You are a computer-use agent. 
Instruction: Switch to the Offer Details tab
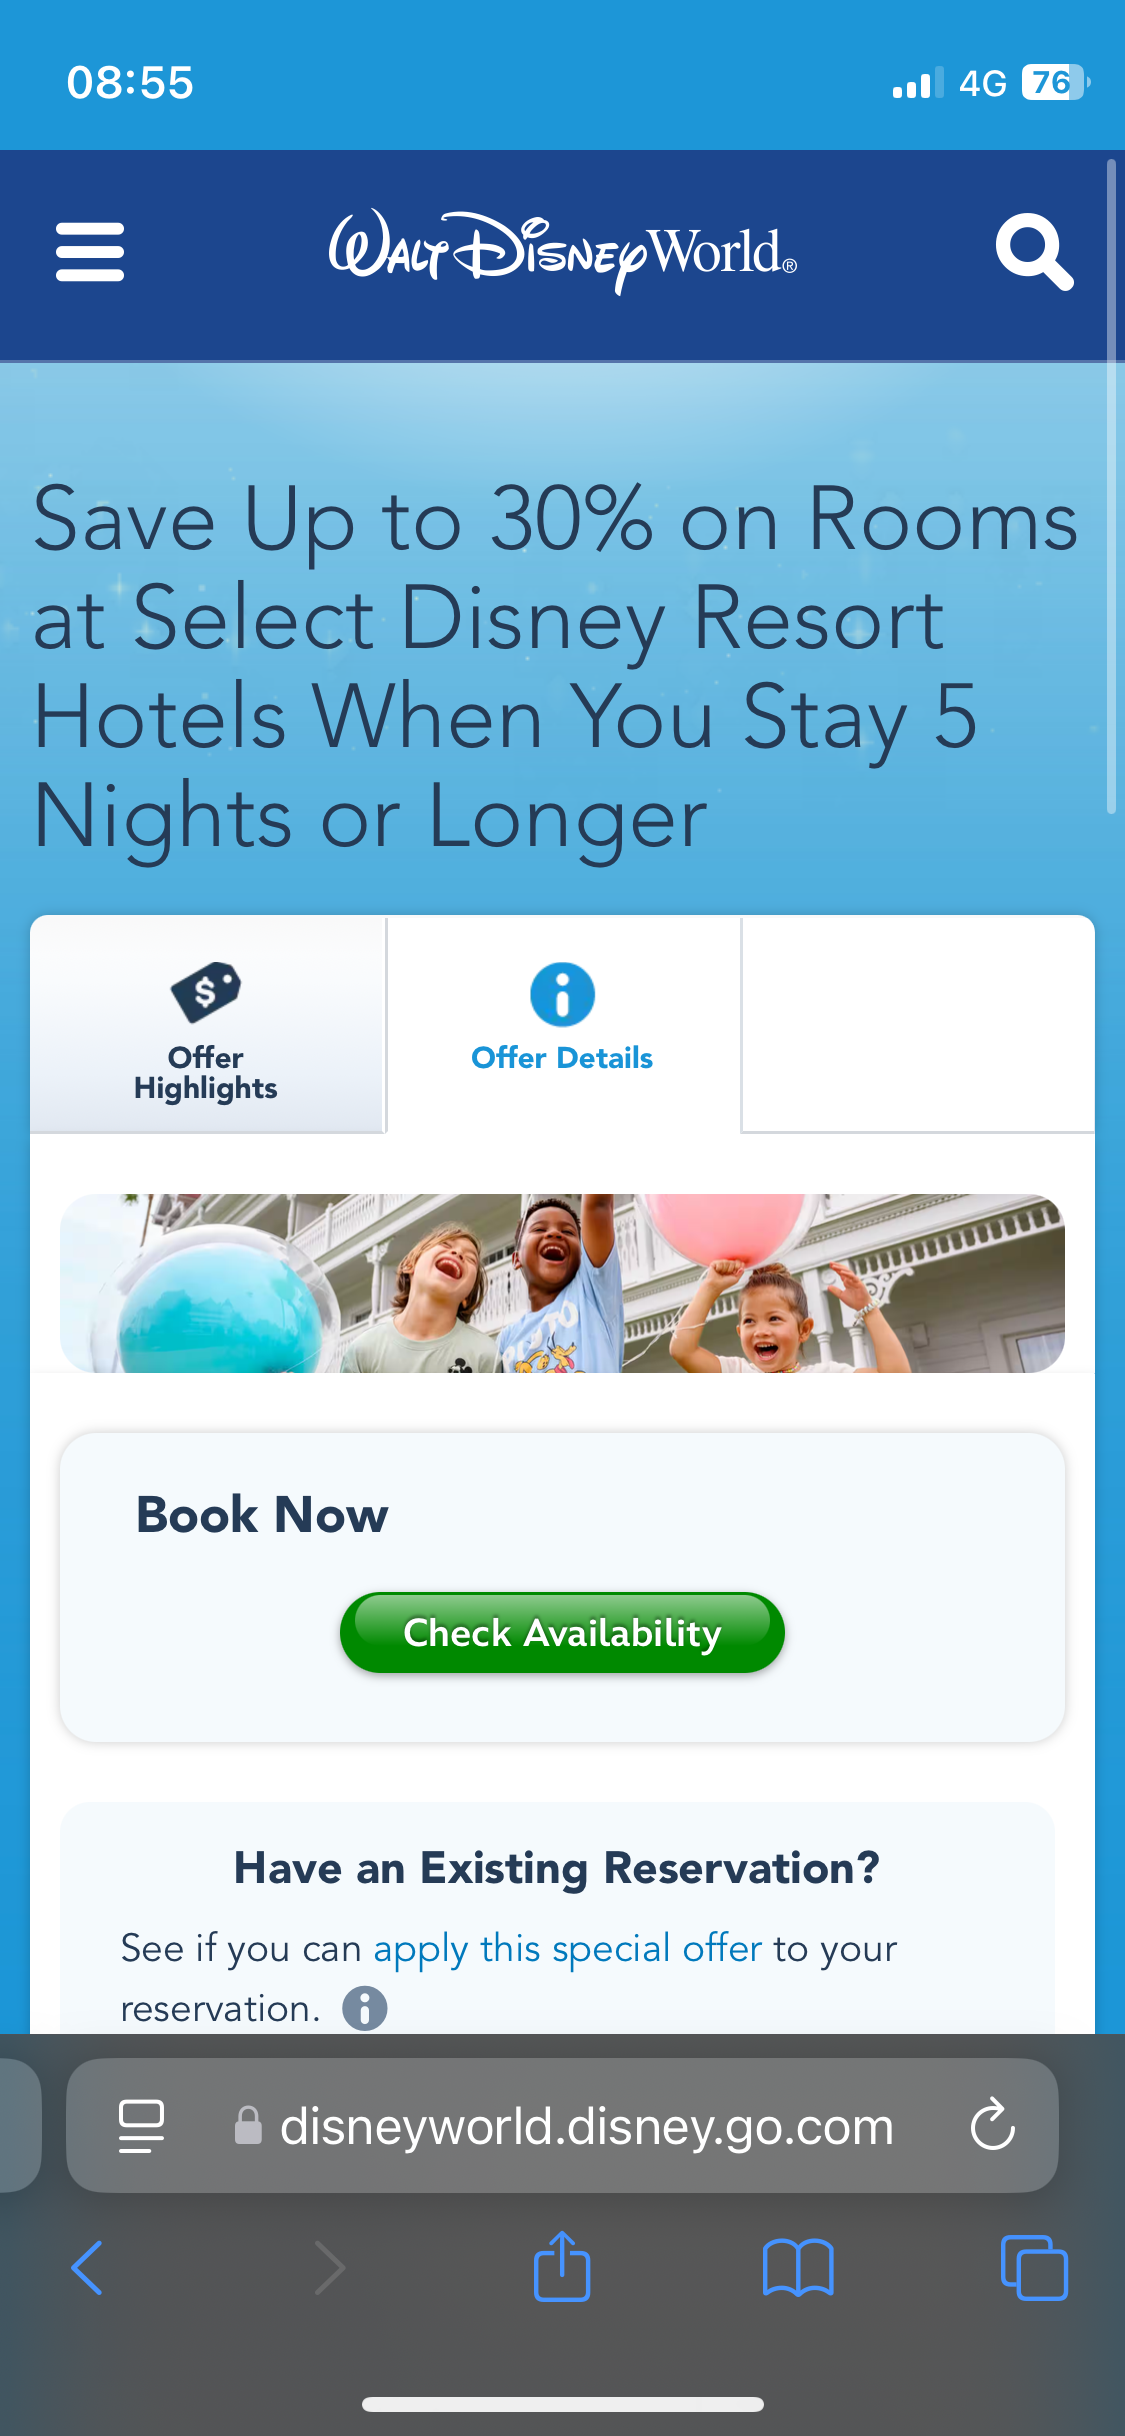point(563,1025)
